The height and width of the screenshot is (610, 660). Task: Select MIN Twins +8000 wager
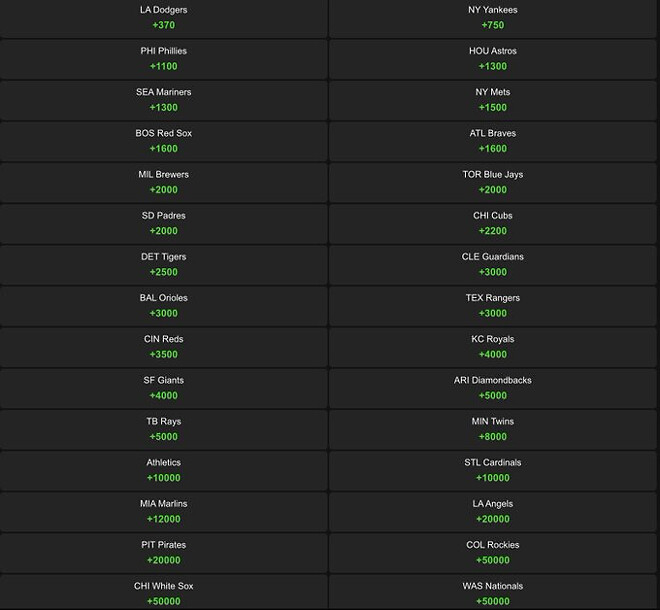[x=493, y=429]
